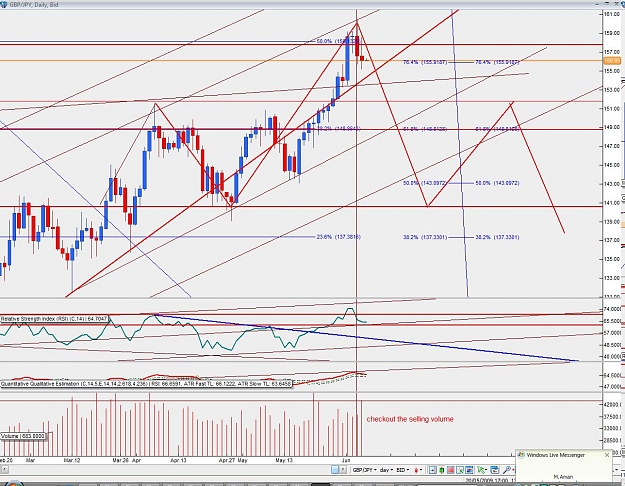Click the Windows Start button

(x=12, y=483)
